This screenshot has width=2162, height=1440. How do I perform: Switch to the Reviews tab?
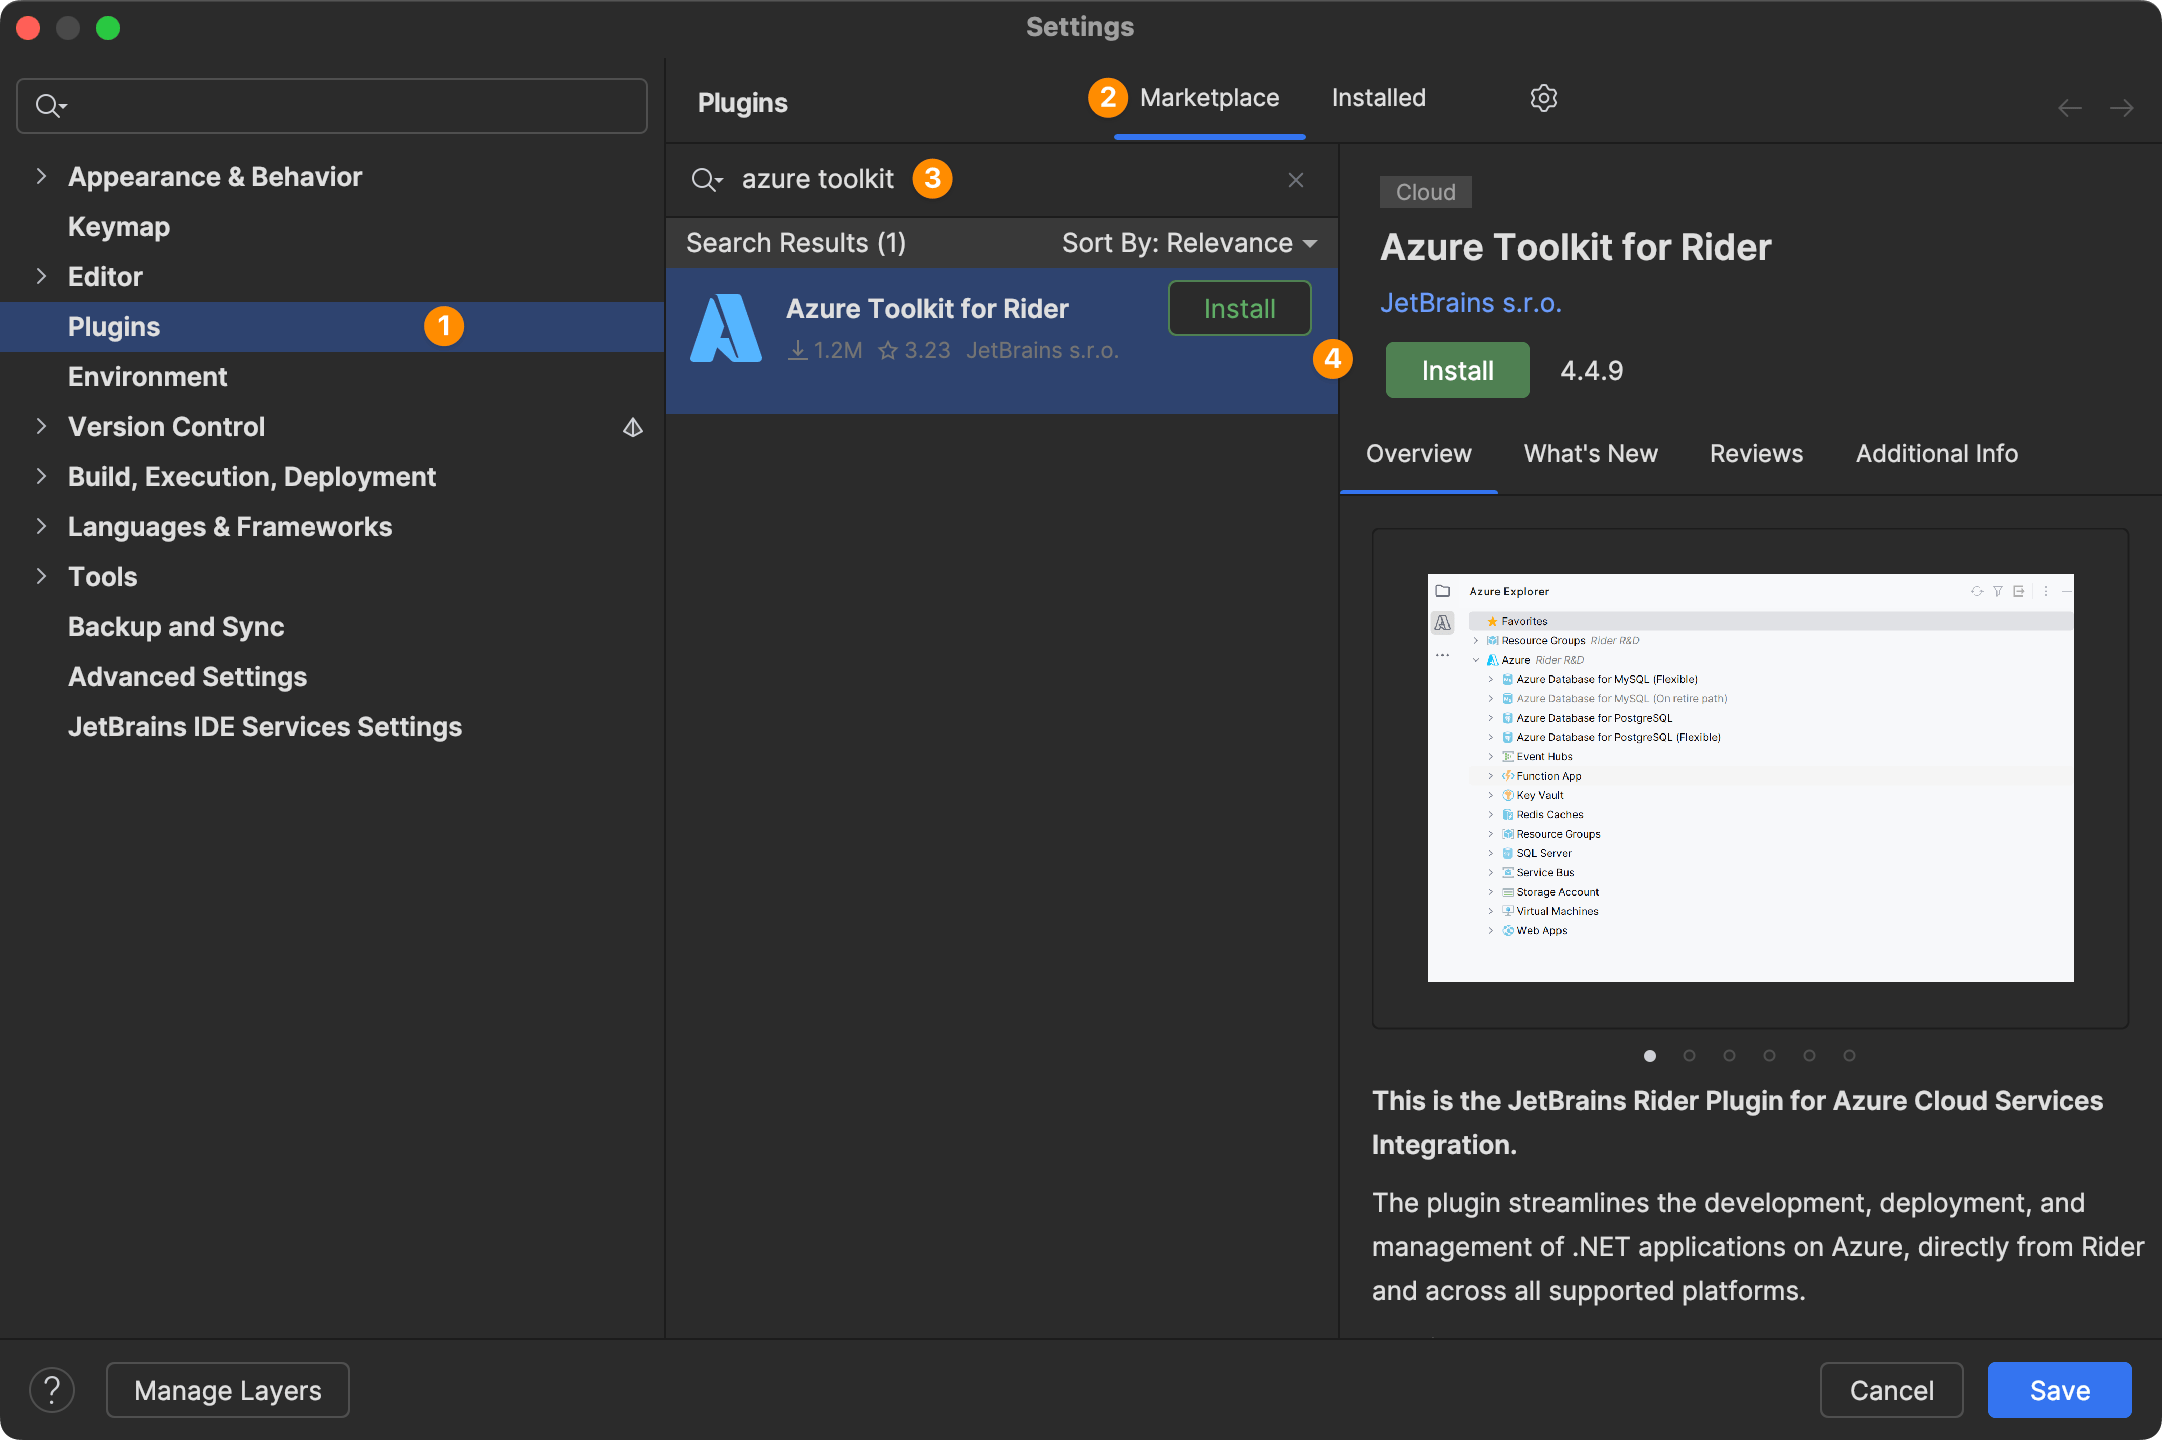coord(1755,453)
